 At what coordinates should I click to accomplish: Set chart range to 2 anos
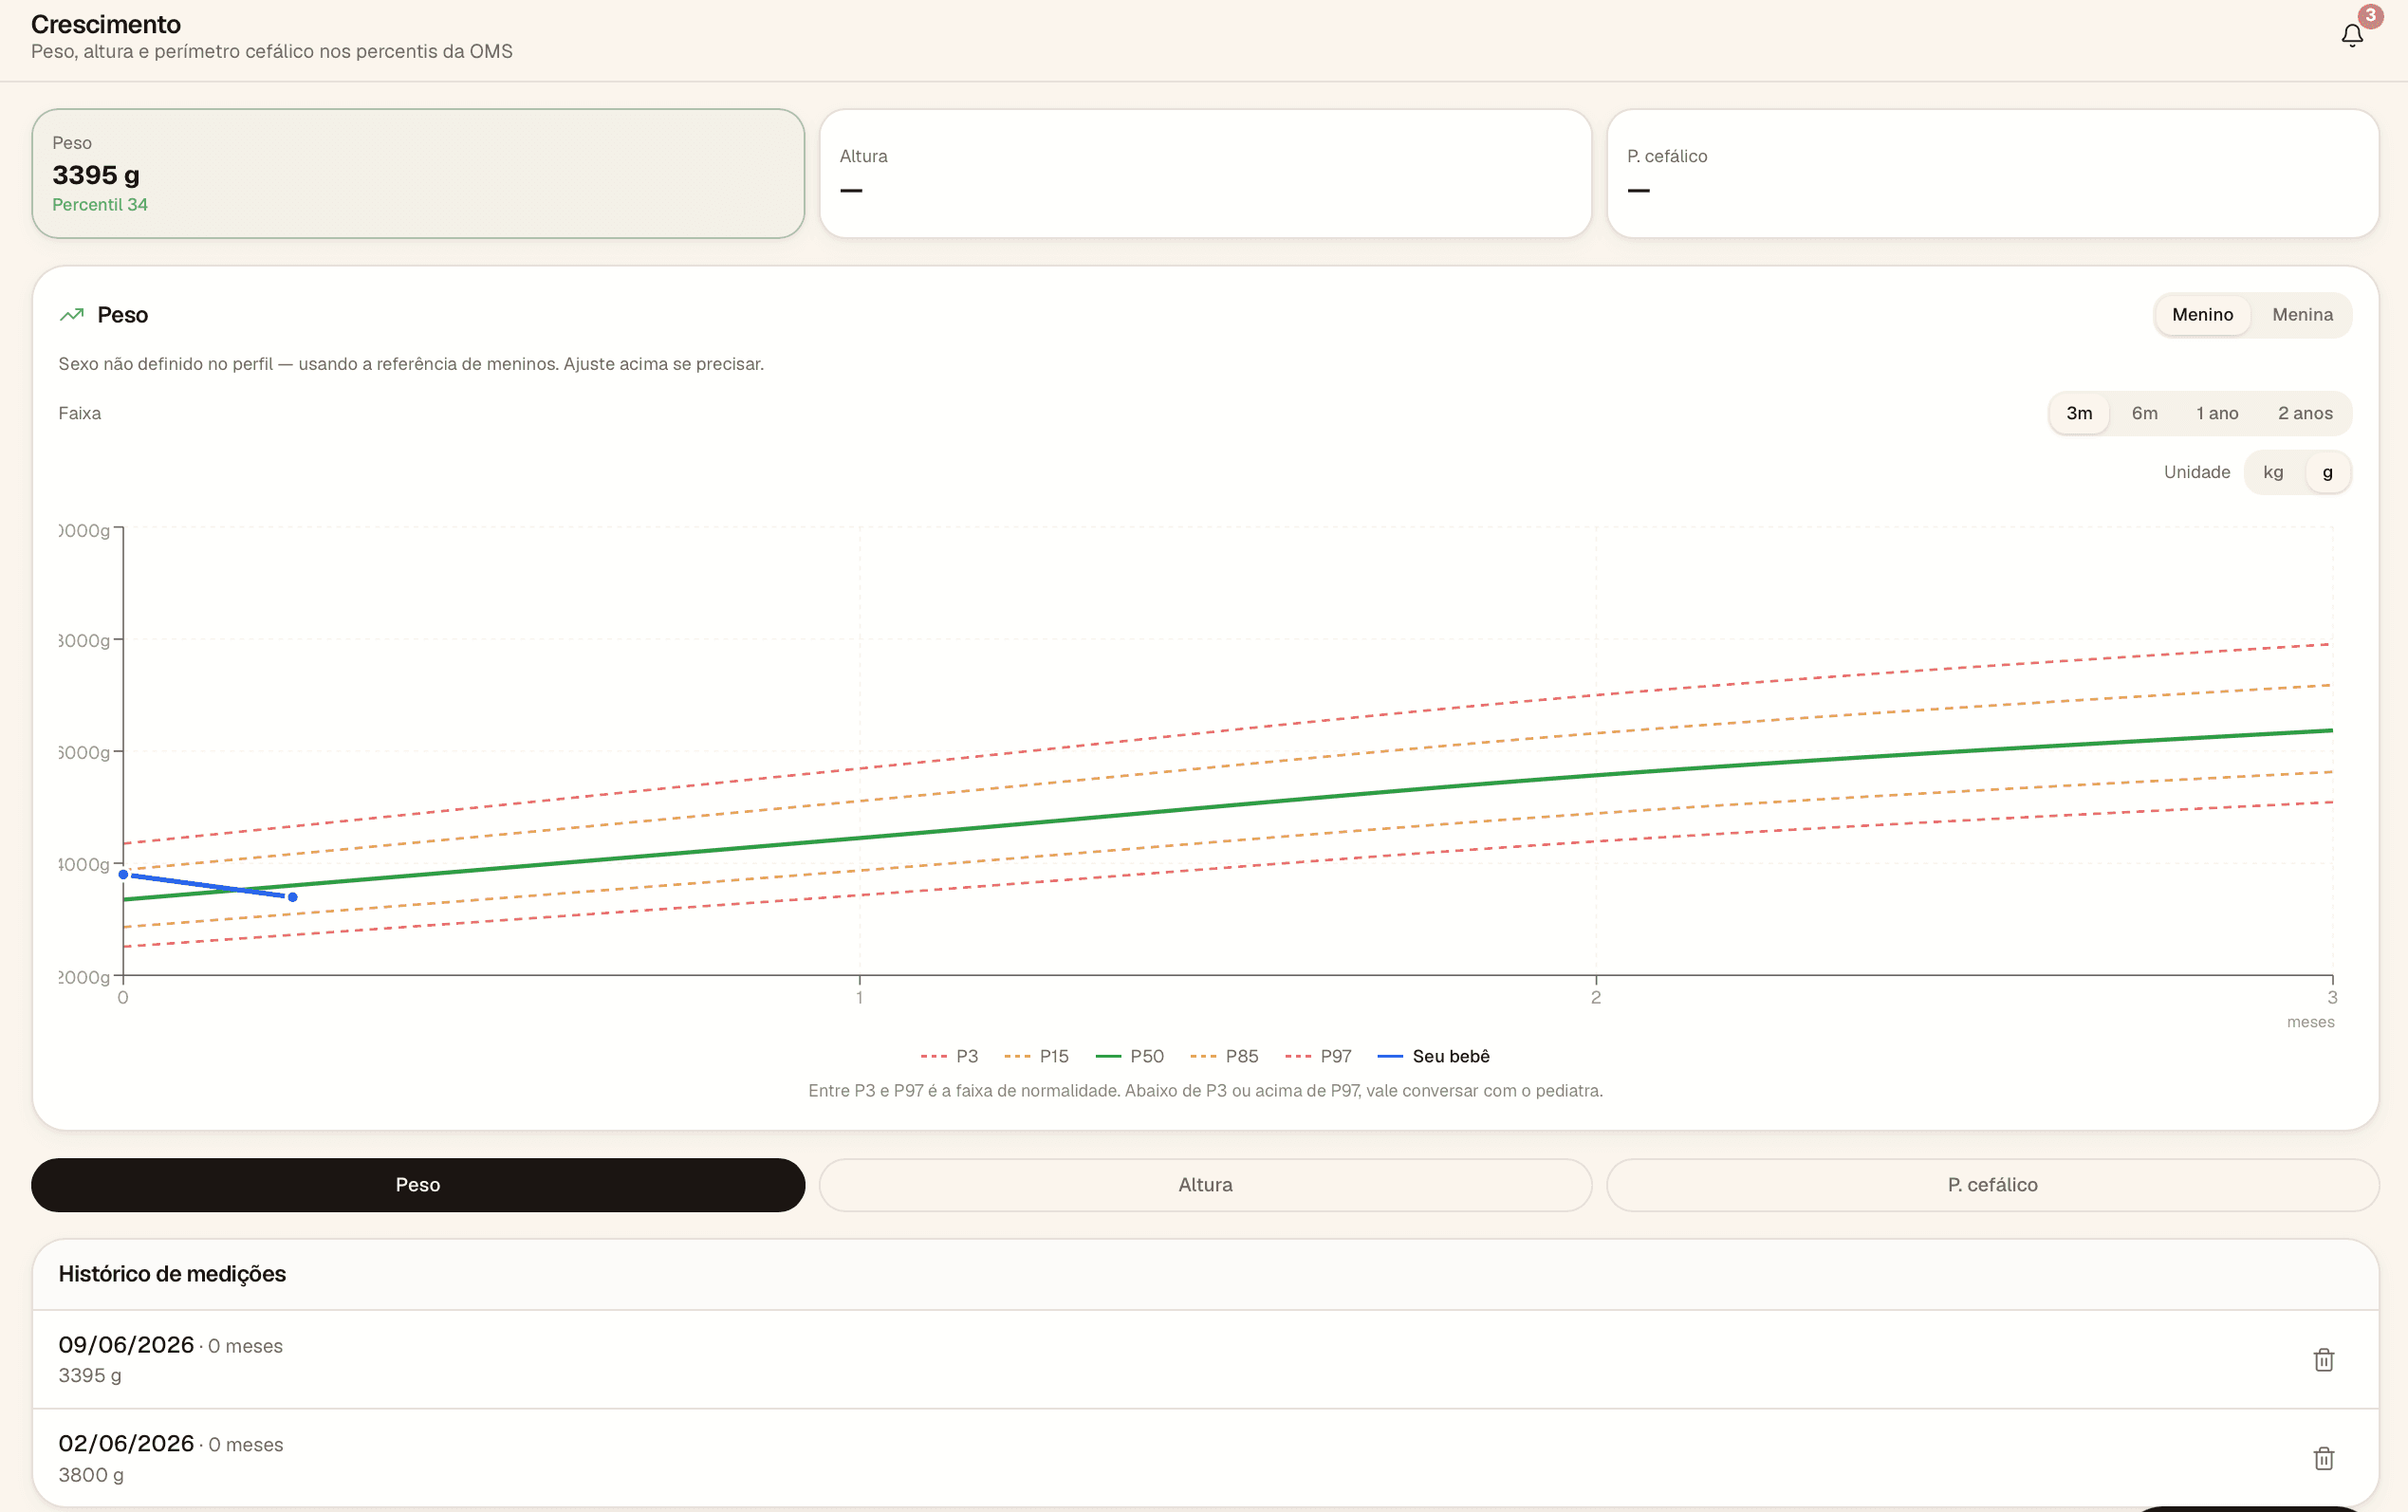pos(2305,413)
